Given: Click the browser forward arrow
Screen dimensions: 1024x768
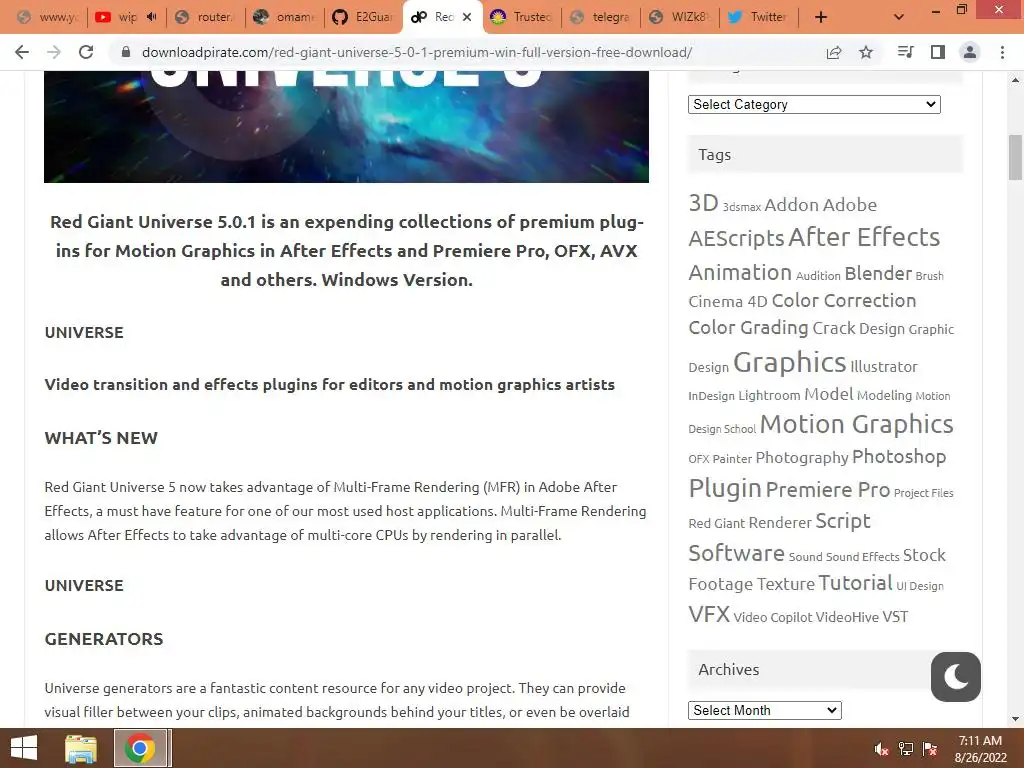Looking at the screenshot, I should tap(54, 52).
